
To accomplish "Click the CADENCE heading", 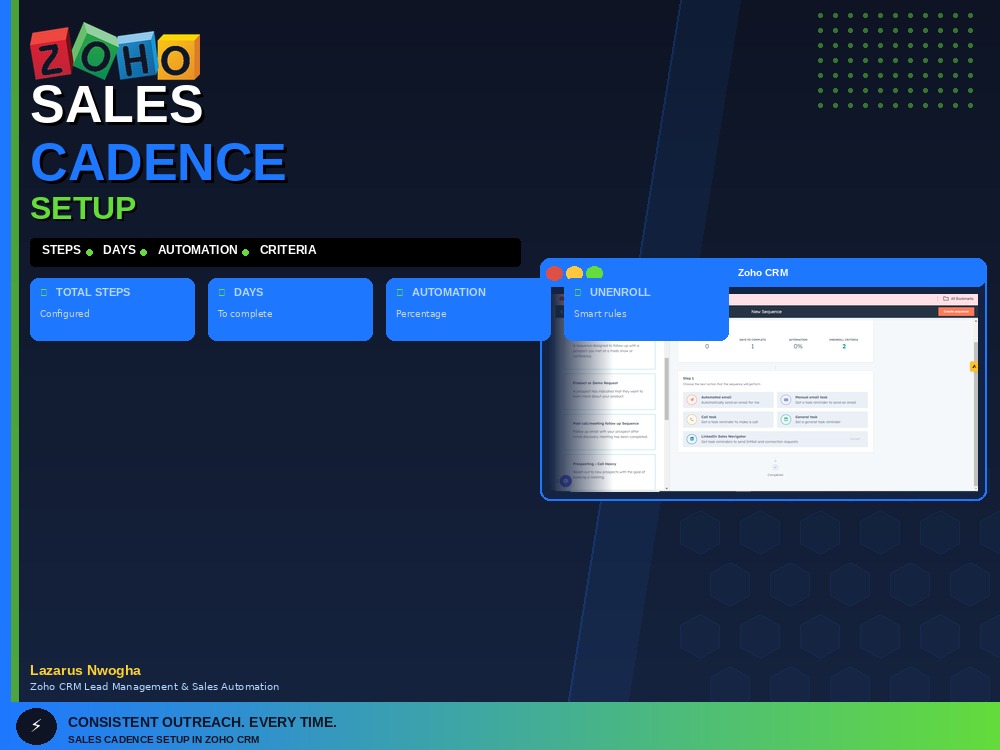I will [158, 162].
